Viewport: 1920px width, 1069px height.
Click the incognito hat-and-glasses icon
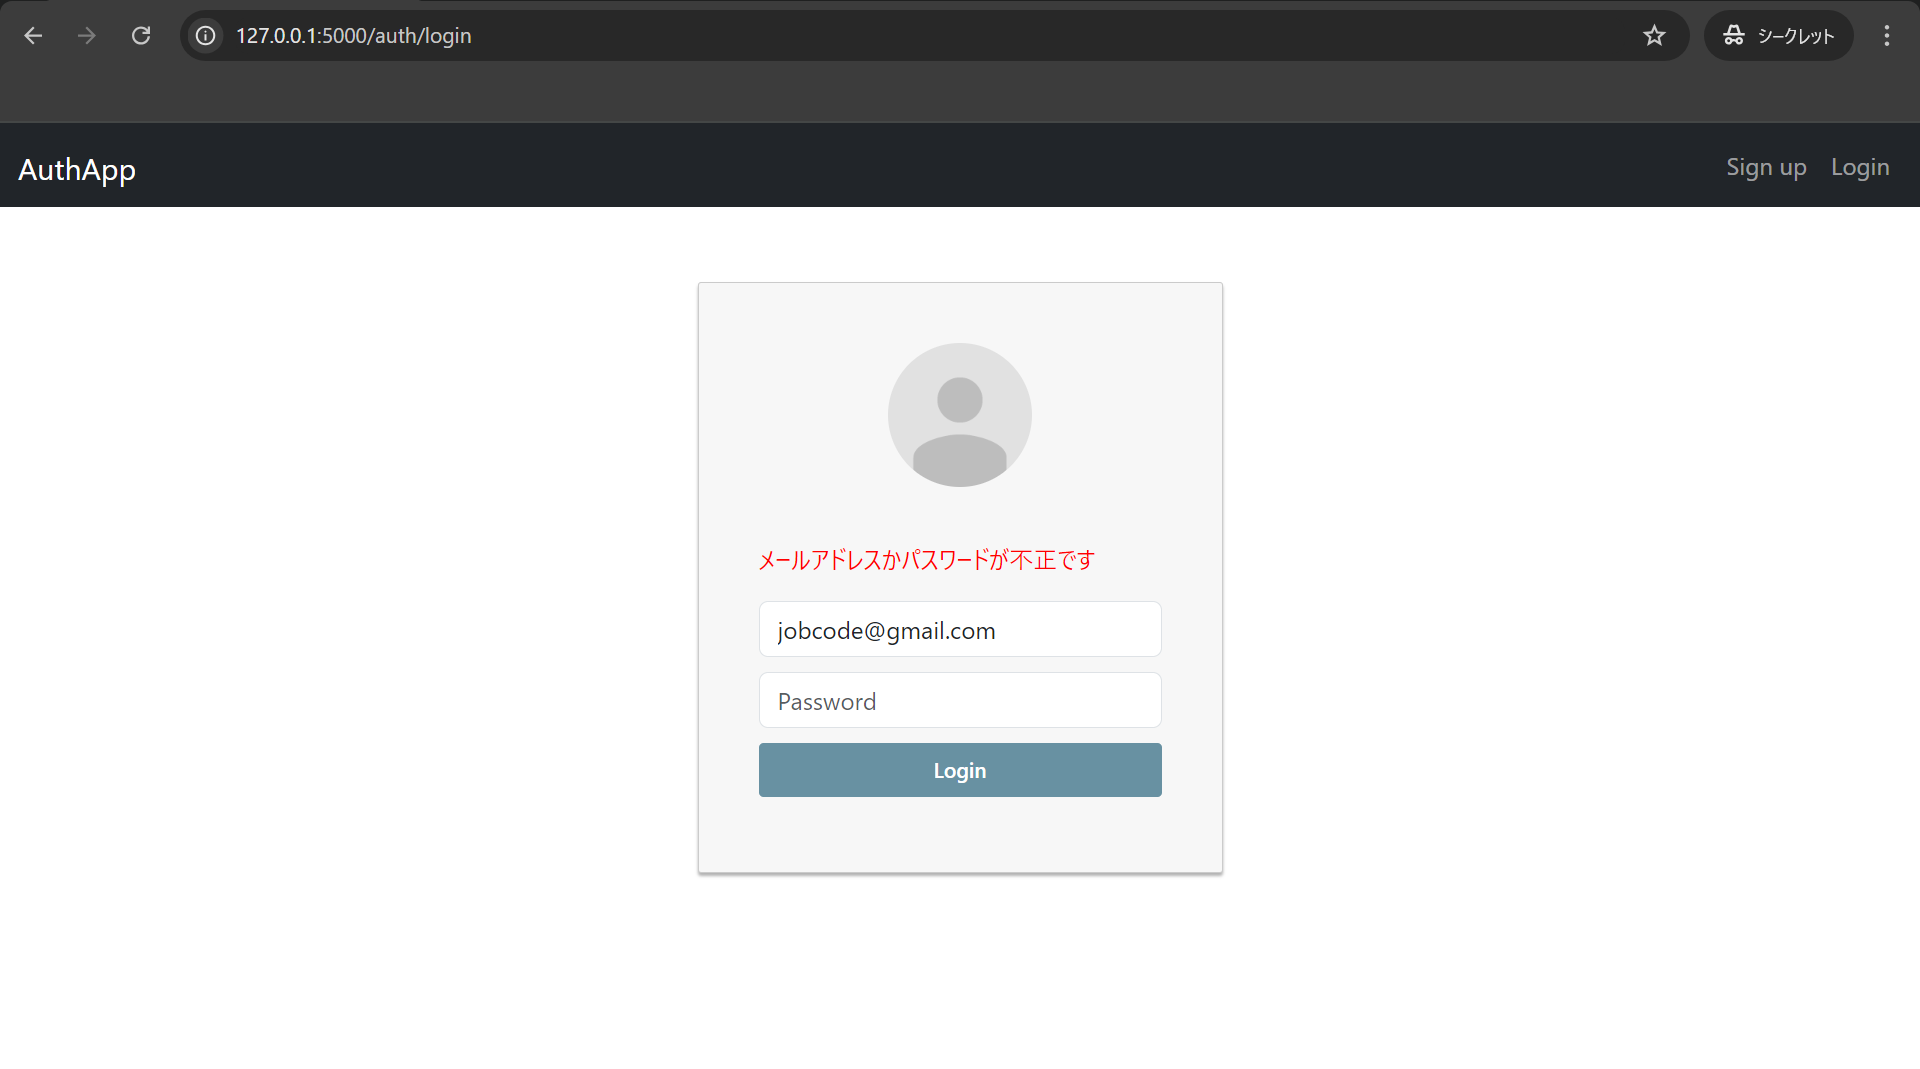pos(1735,35)
